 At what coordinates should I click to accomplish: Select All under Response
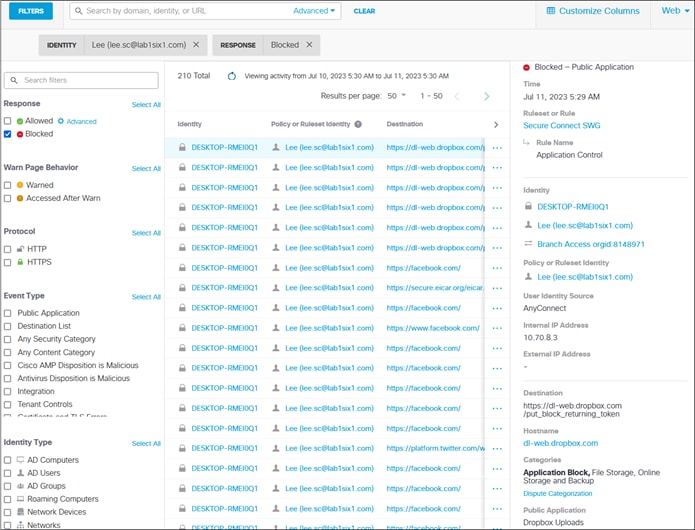point(146,105)
